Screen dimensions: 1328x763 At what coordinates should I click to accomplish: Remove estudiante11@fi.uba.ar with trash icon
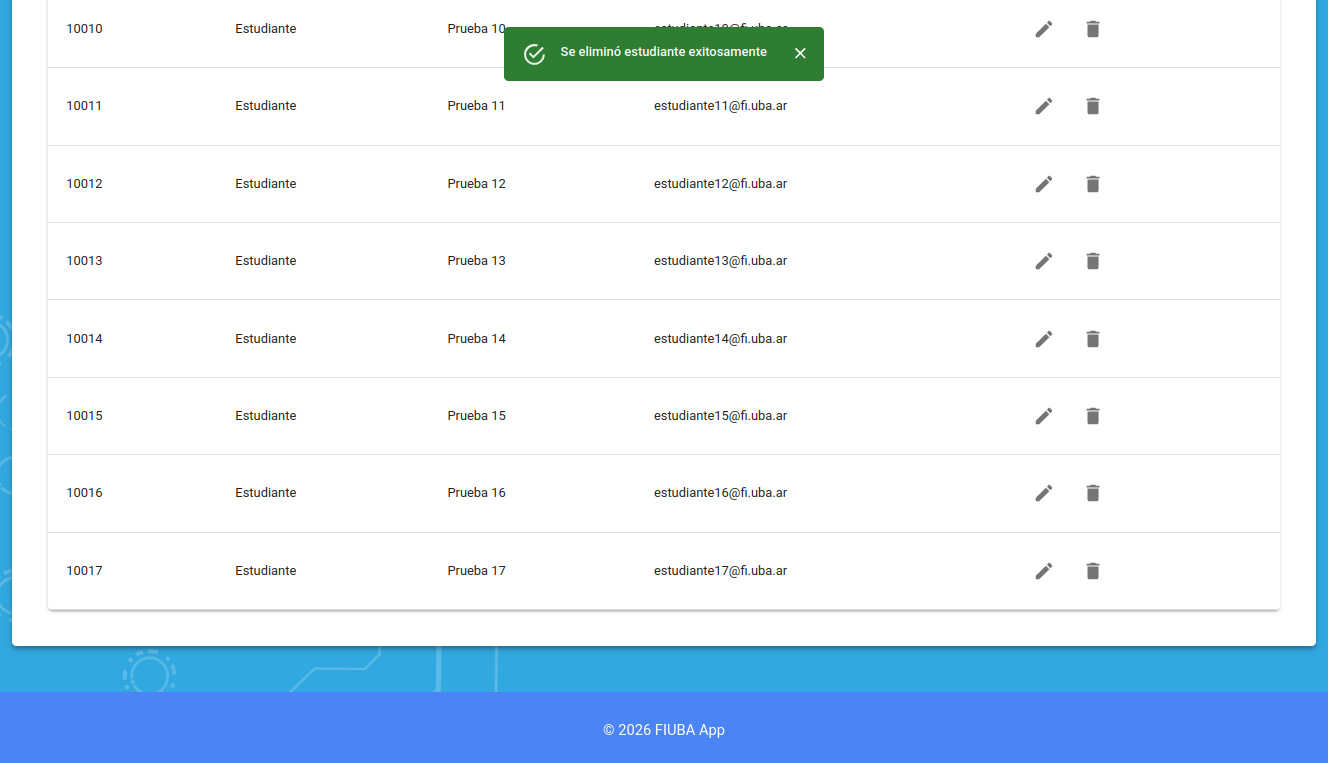[x=1092, y=106]
